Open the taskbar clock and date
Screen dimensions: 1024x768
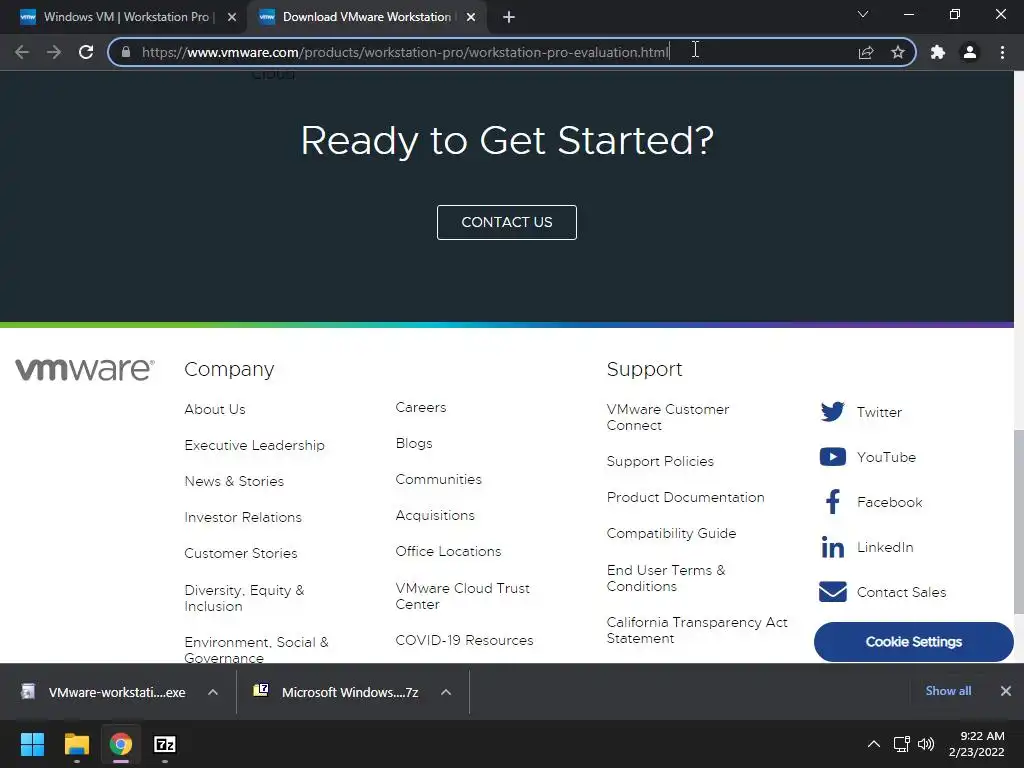pos(976,744)
